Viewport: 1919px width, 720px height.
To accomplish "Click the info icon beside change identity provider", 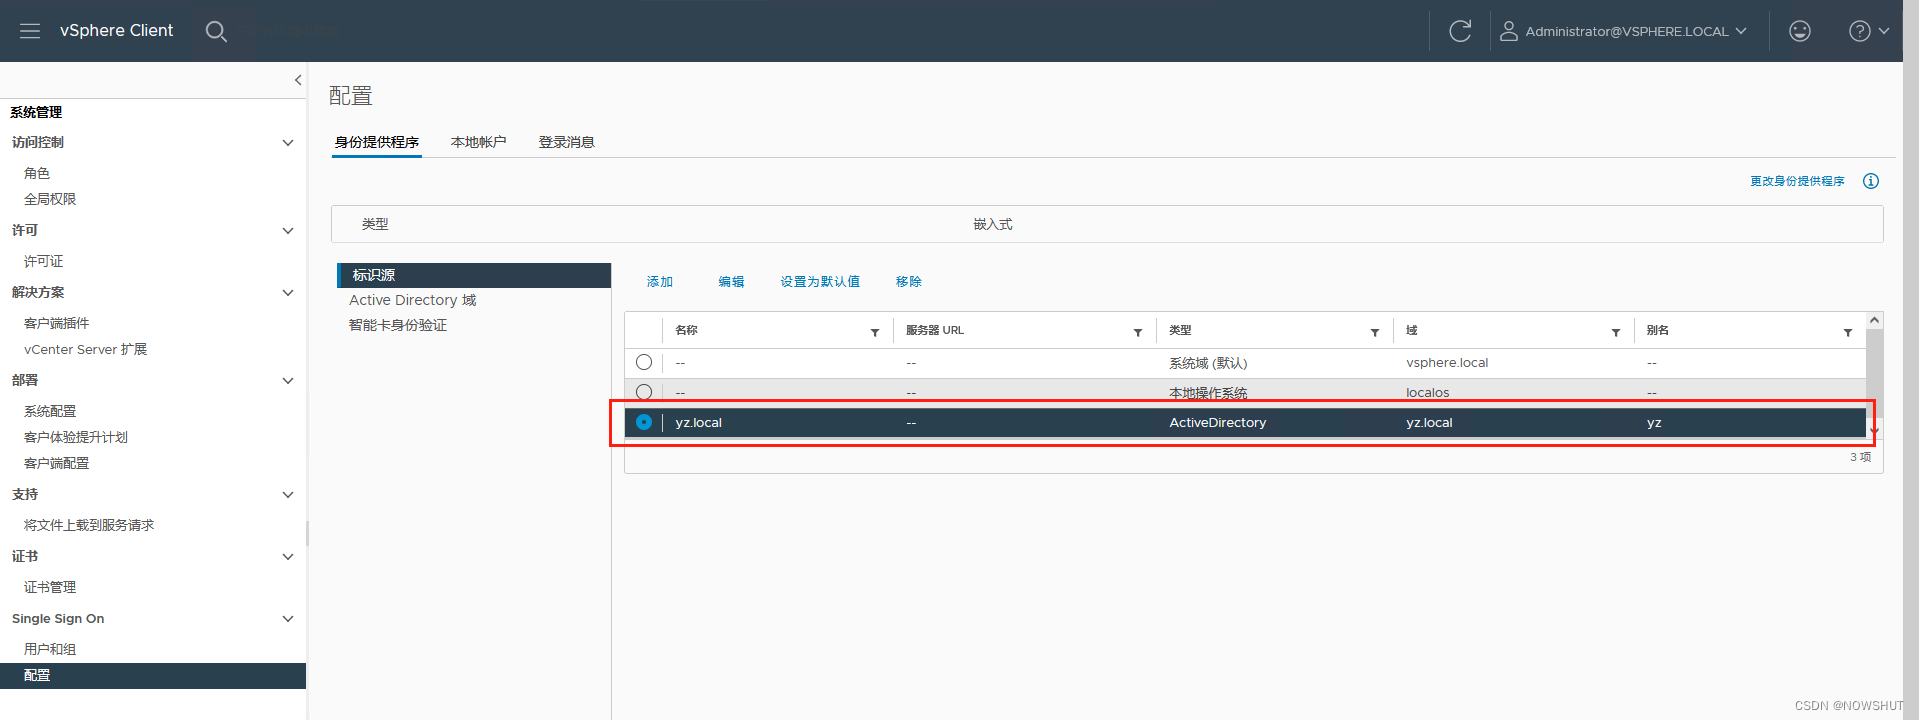I will click(1871, 181).
